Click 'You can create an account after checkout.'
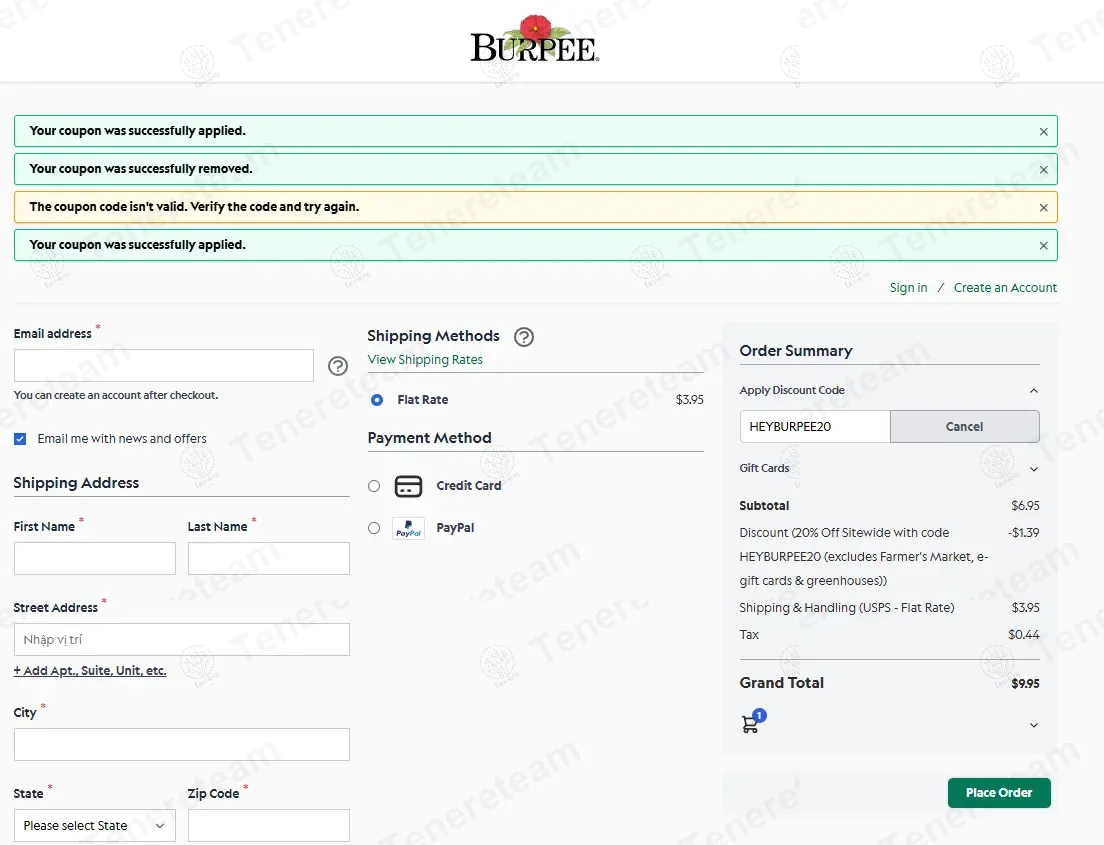This screenshot has width=1104, height=845. (x=116, y=396)
